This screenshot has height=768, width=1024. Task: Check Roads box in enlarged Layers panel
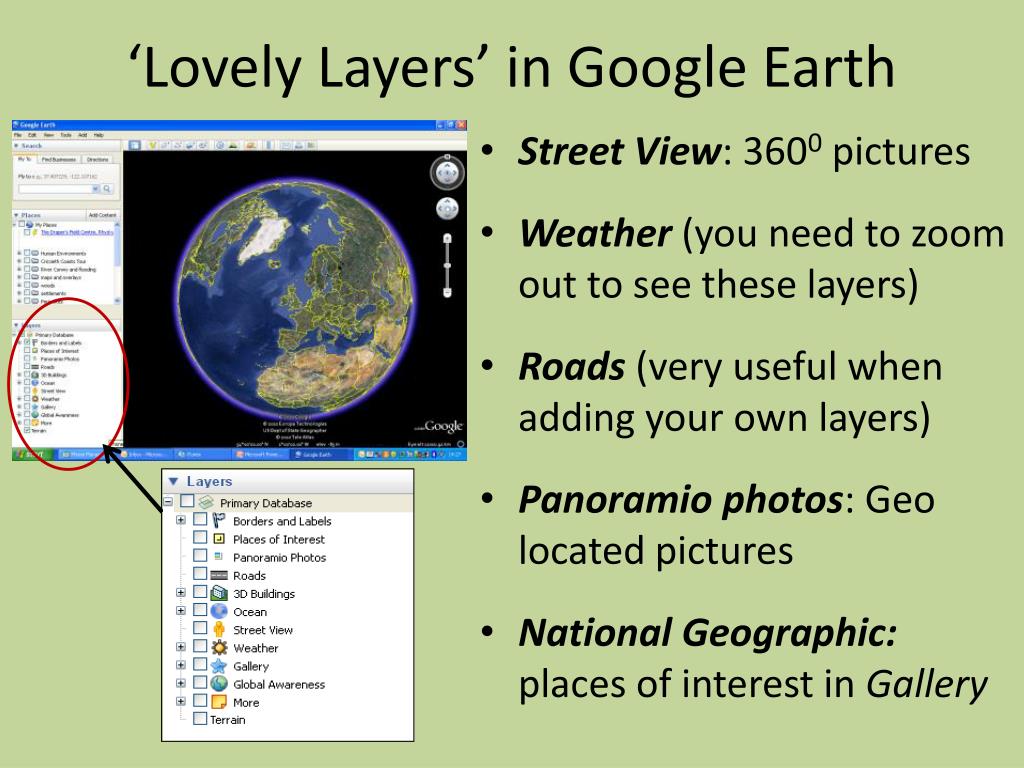200,573
